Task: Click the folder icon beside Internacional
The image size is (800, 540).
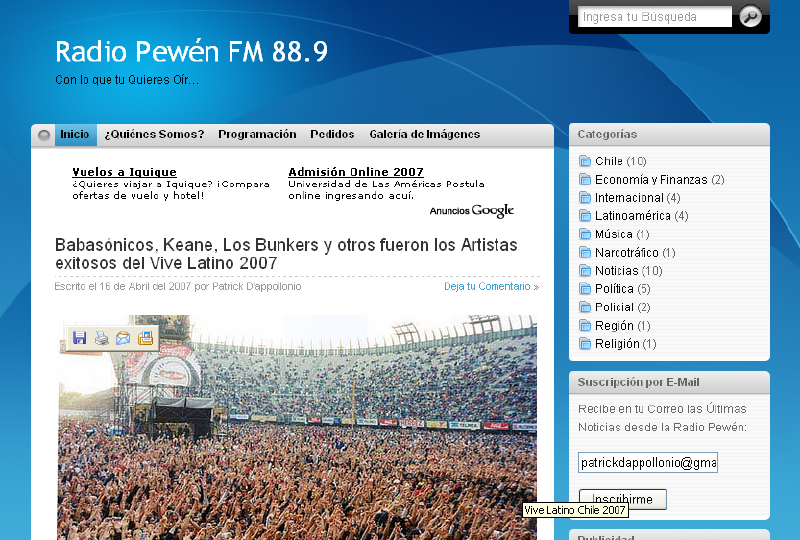Action: coord(585,198)
